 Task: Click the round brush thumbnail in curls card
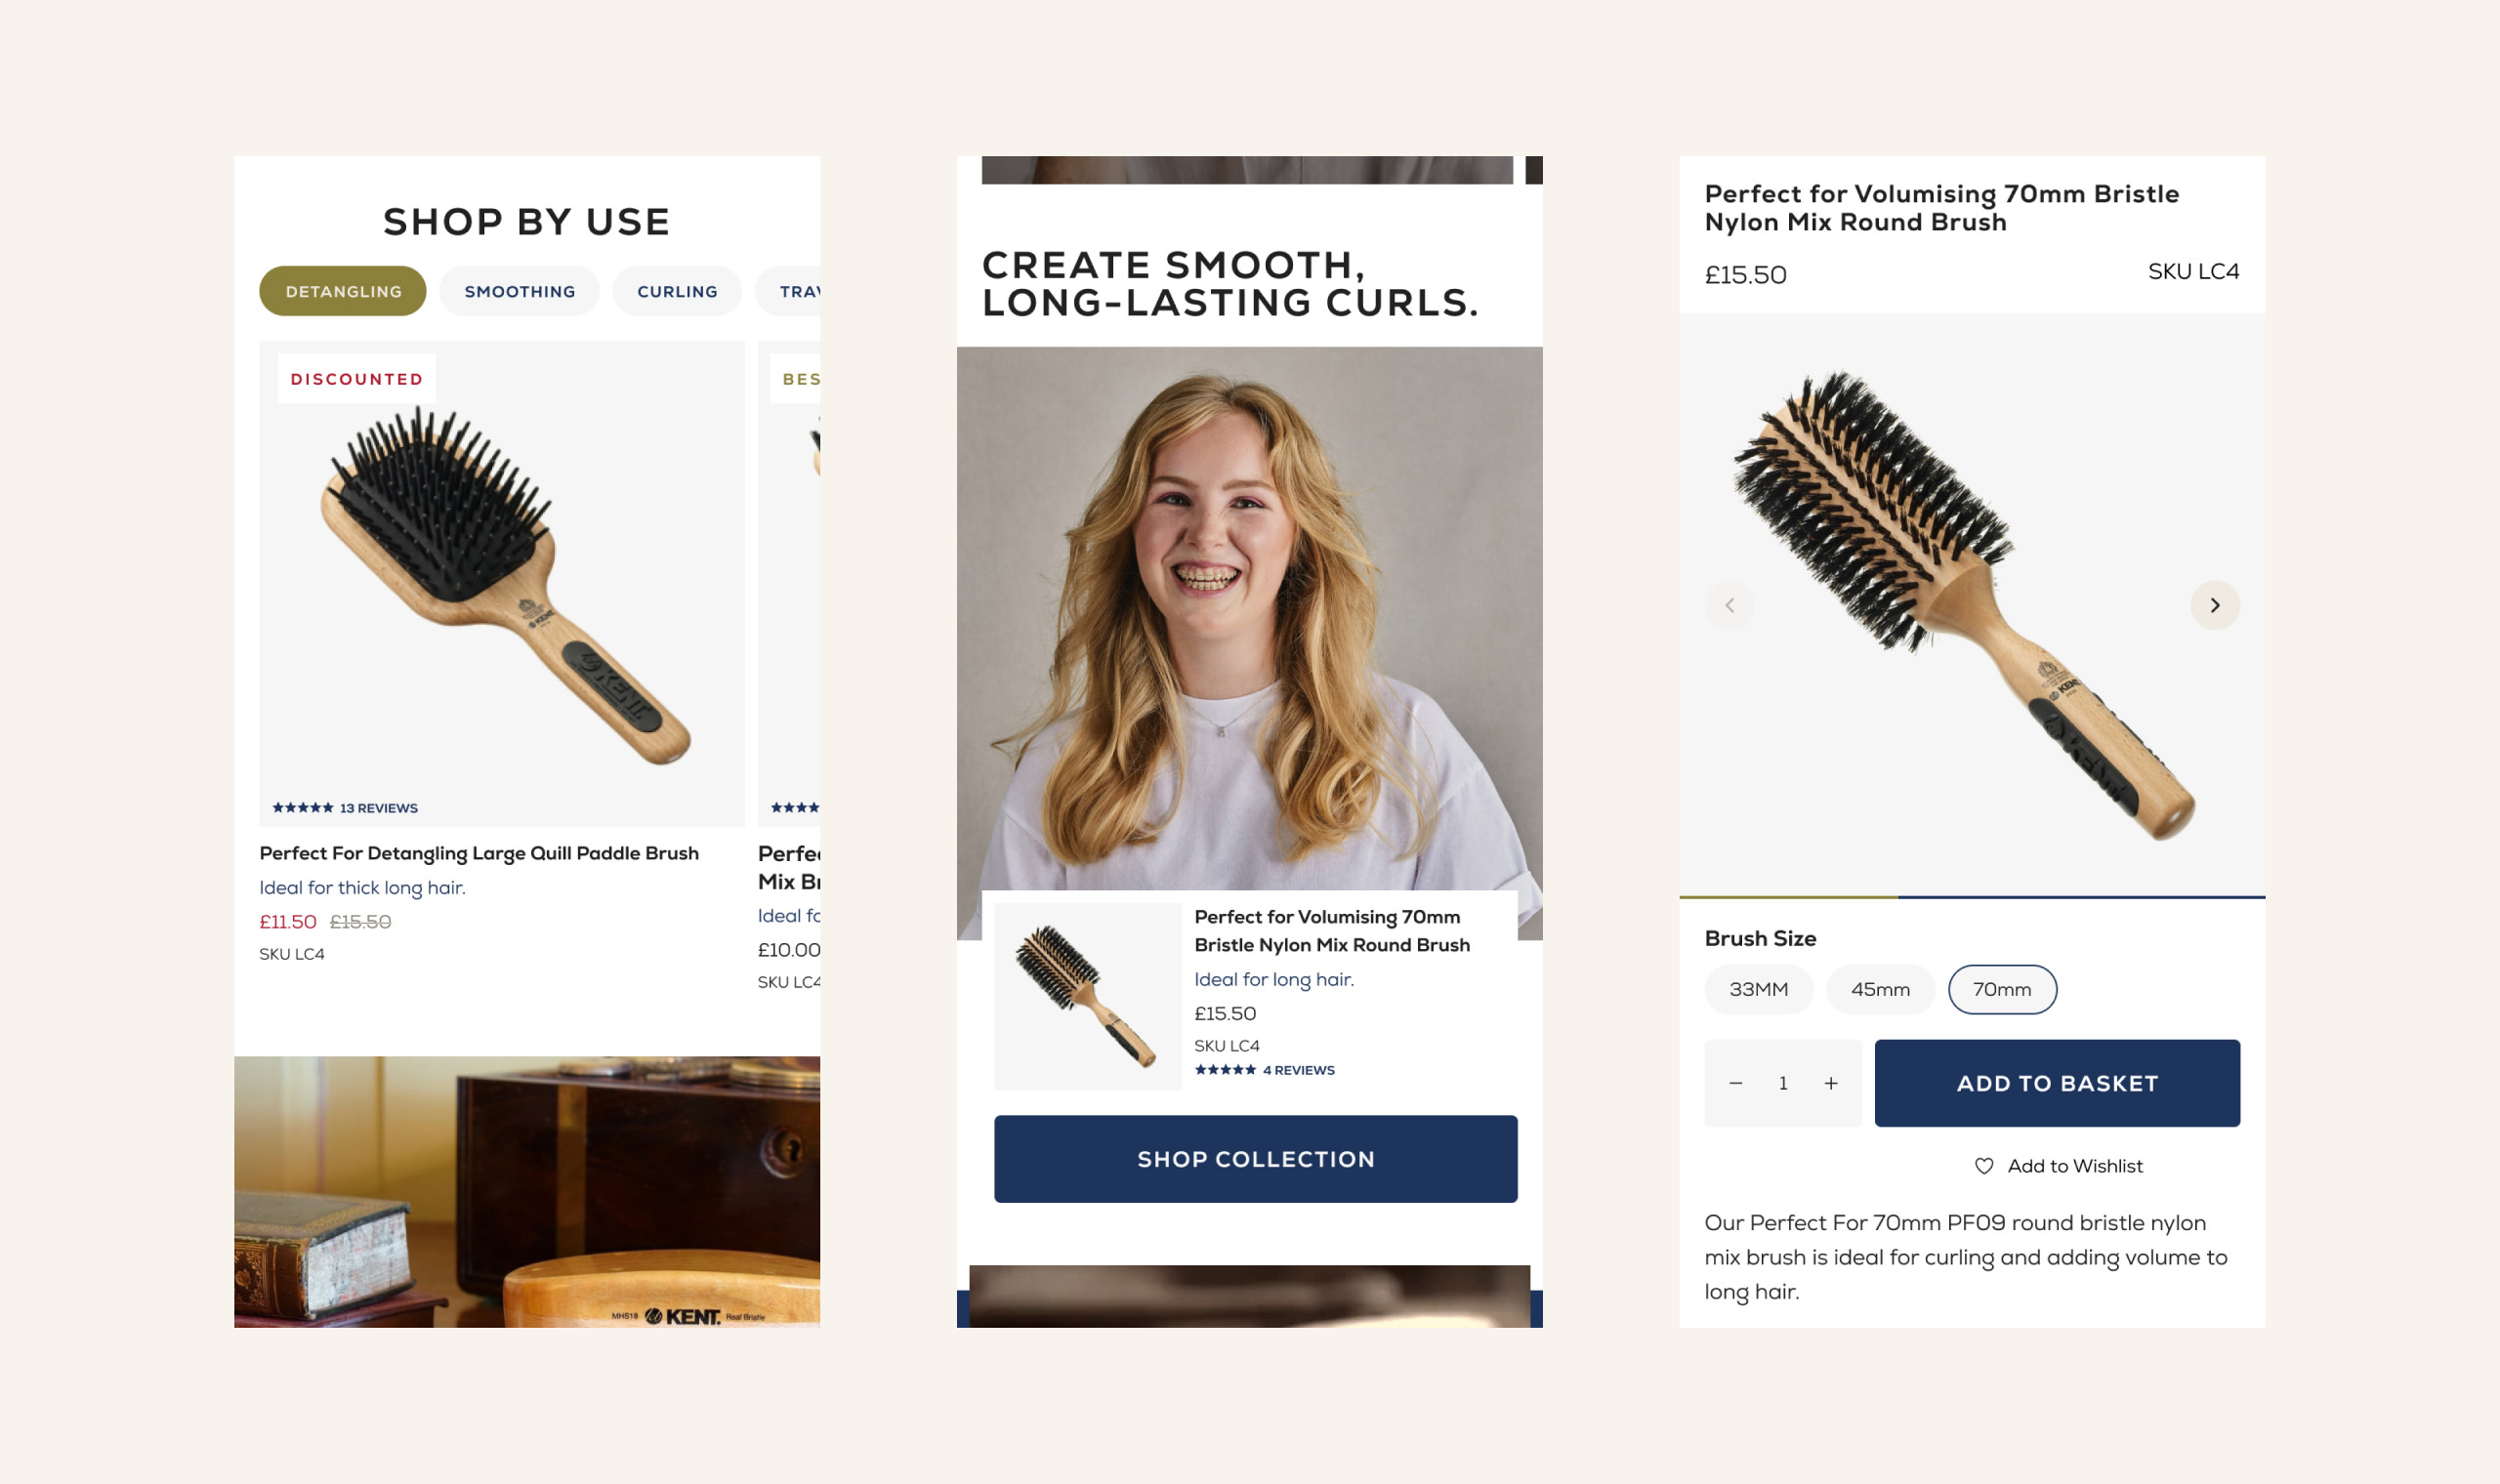coord(1087,996)
